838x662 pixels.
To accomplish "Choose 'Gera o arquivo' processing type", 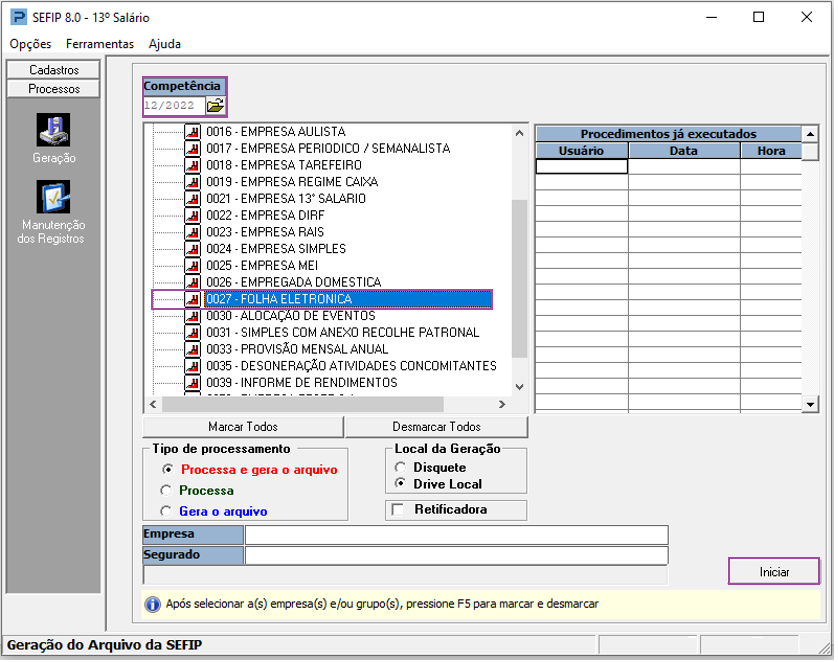I will coord(167,512).
